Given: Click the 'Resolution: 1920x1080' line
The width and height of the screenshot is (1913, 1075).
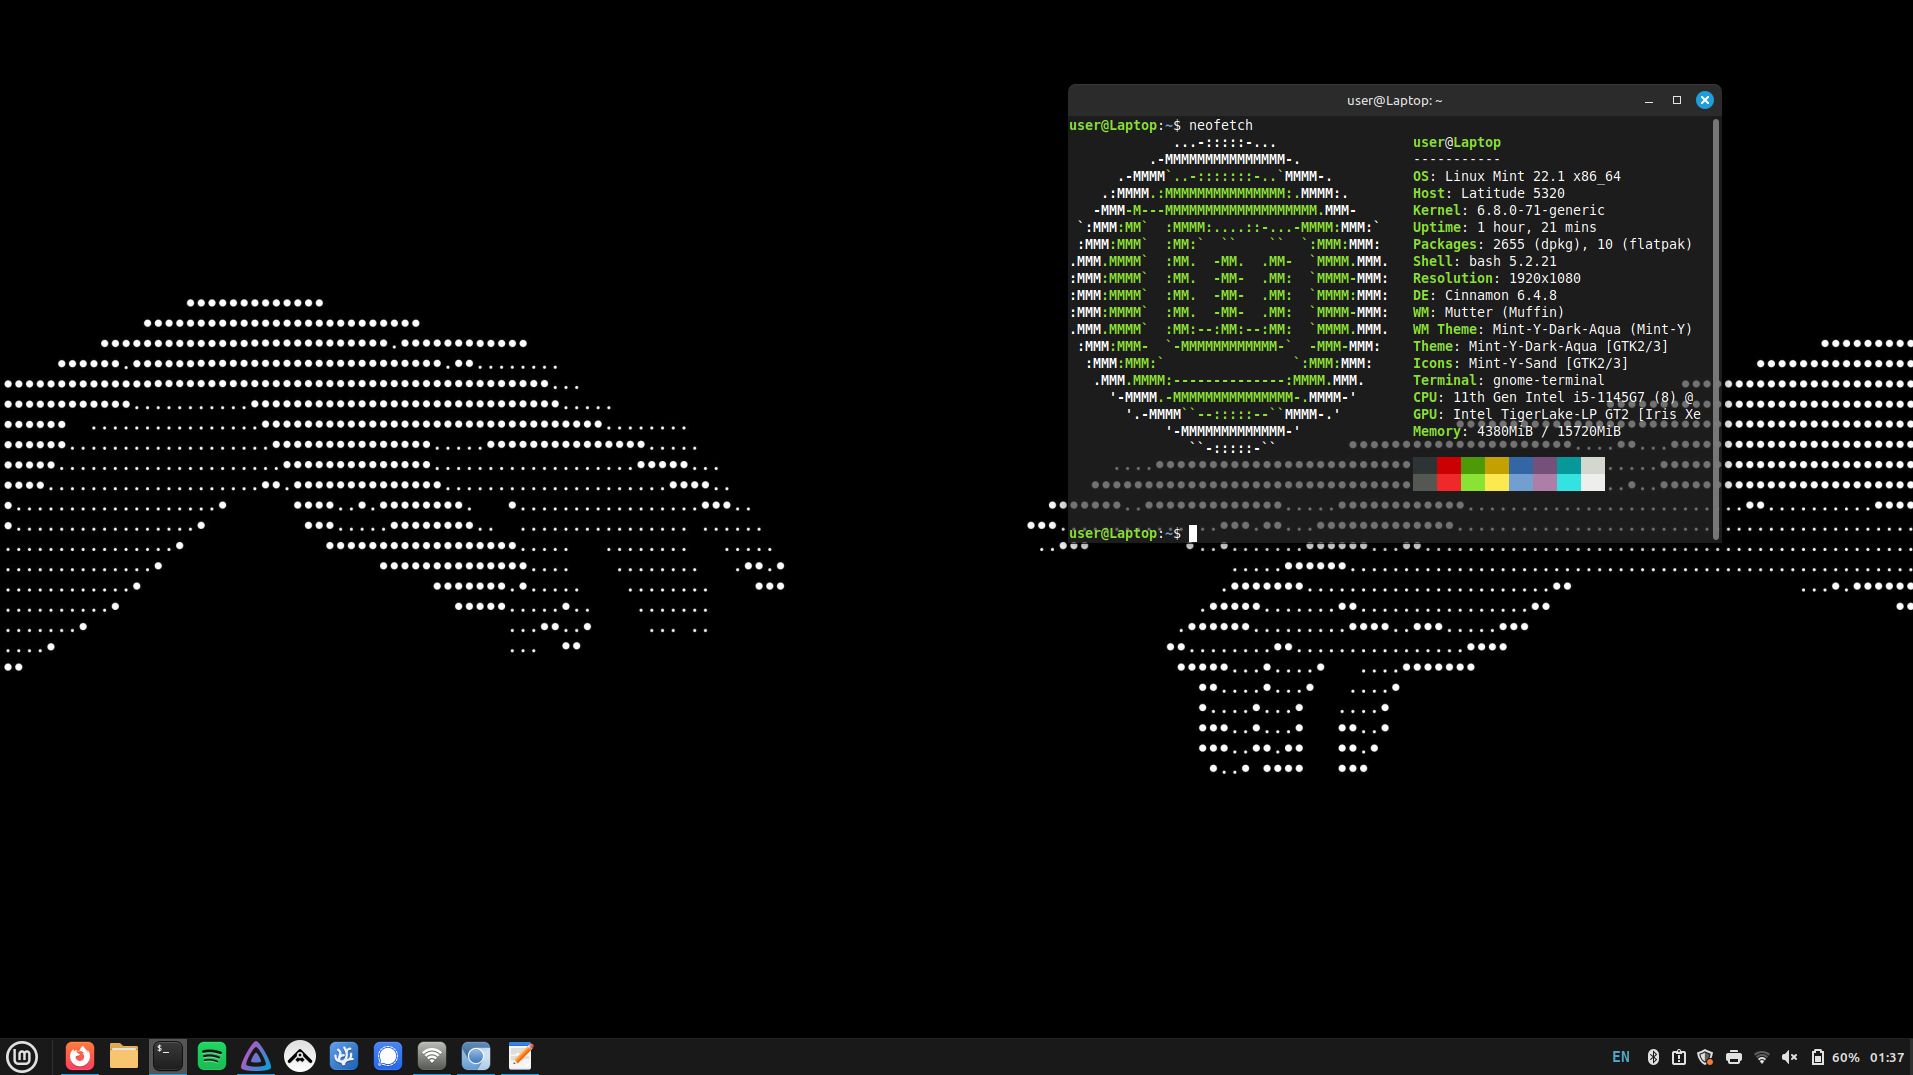Looking at the screenshot, I should tap(1497, 278).
